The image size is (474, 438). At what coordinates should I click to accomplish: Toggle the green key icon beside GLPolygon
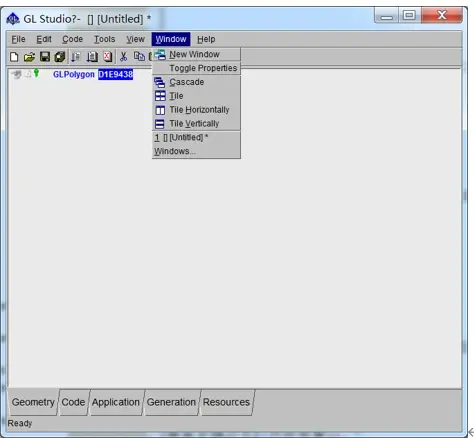coord(36,74)
